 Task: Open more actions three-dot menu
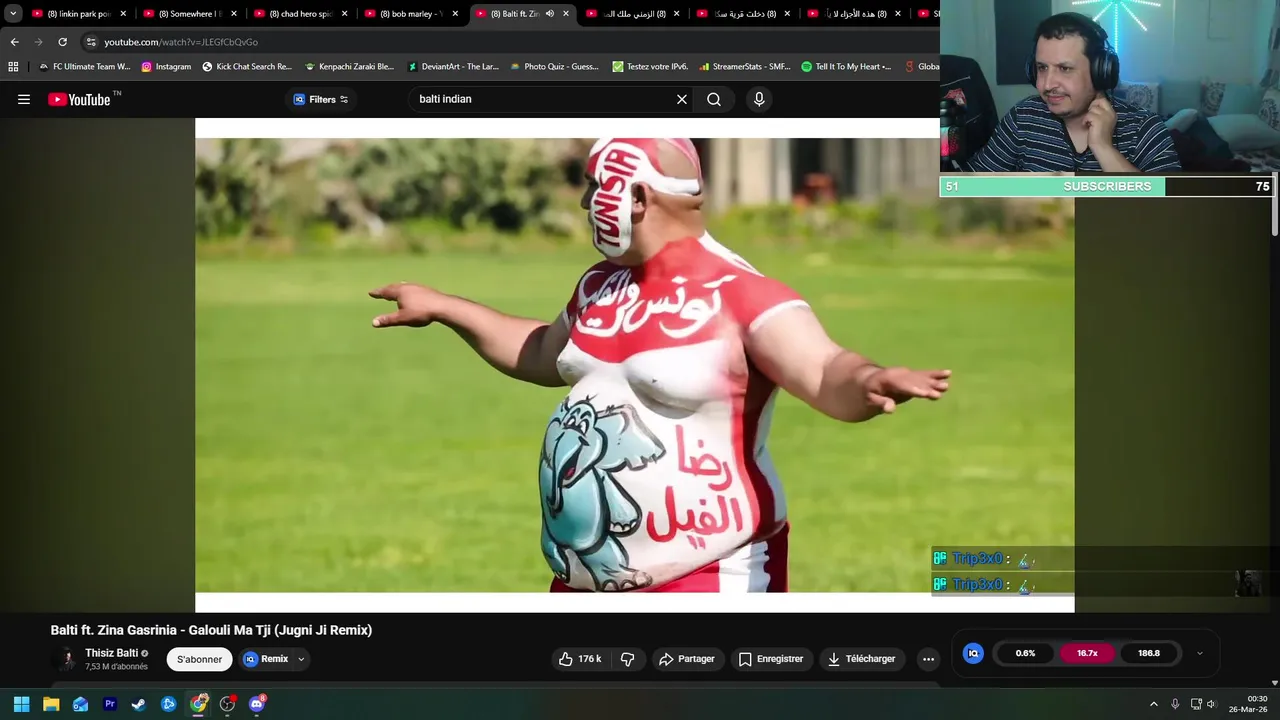(928, 659)
